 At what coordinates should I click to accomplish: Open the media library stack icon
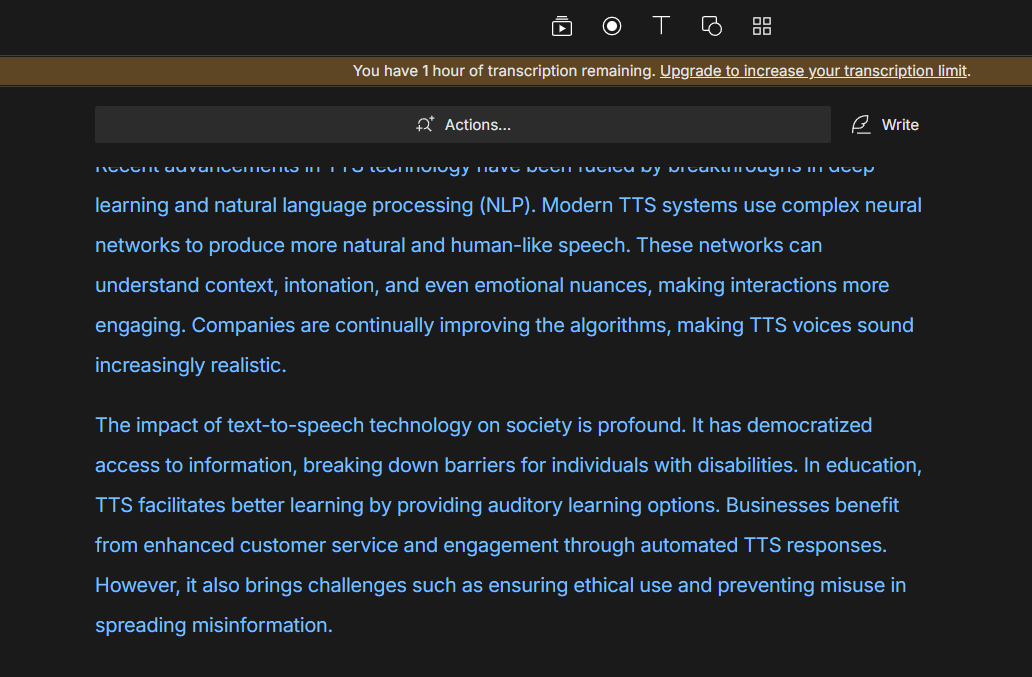coord(562,27)
